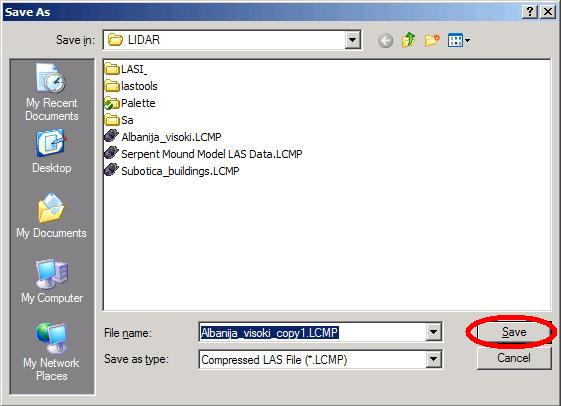561x406 pixels.
Task: Click the Cancel button
Action: tap(514, 358)
